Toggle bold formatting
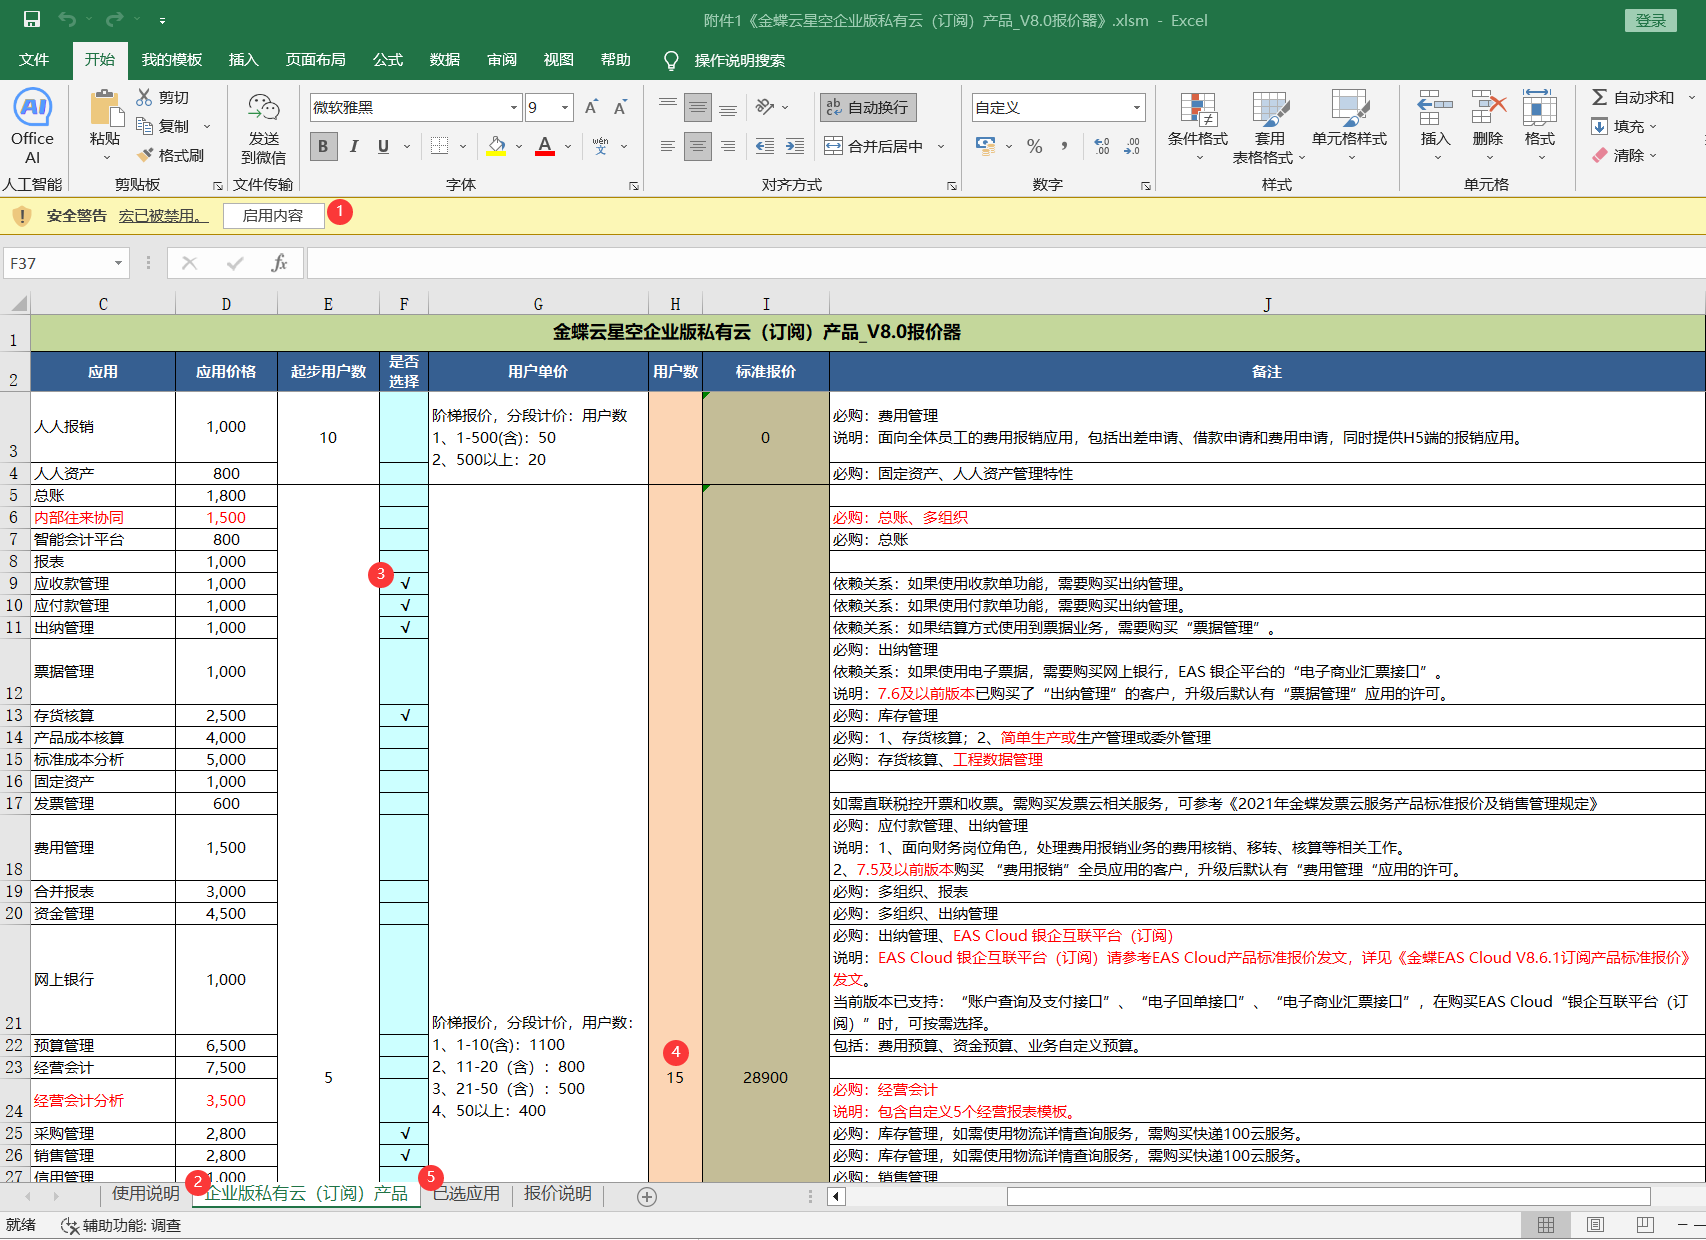1706x1240 pixels. (x=323, y=147)
